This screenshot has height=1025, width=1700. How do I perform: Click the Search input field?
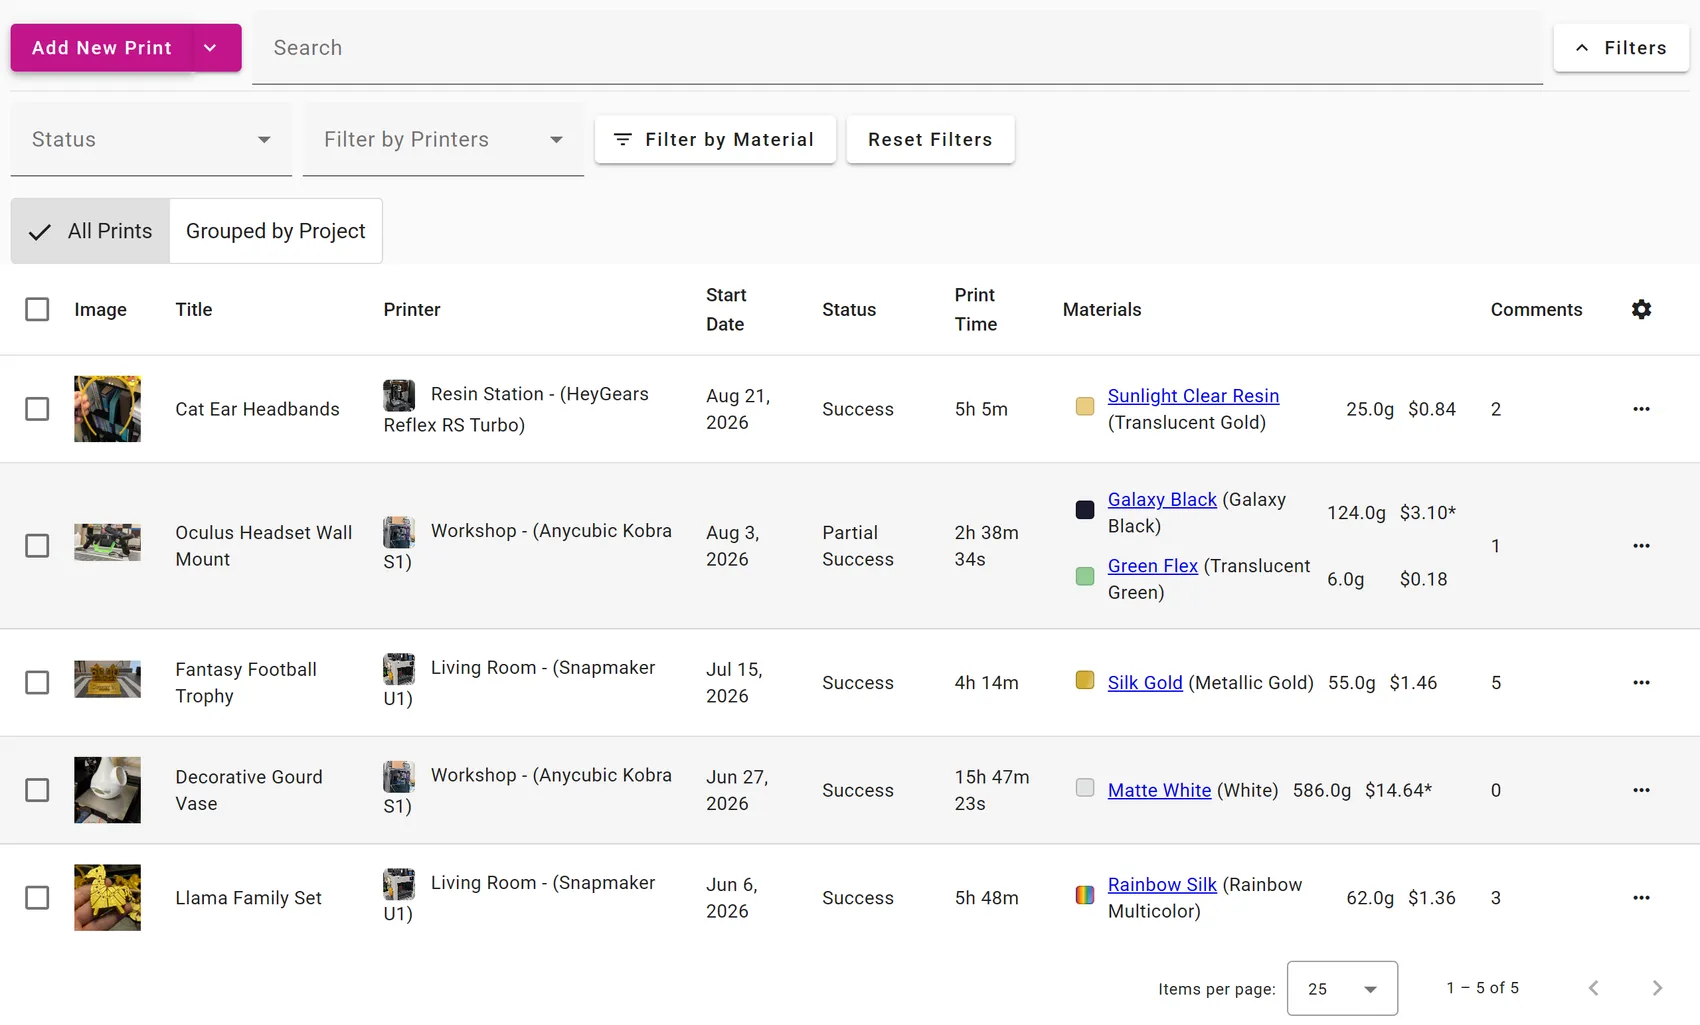(897, 48)
